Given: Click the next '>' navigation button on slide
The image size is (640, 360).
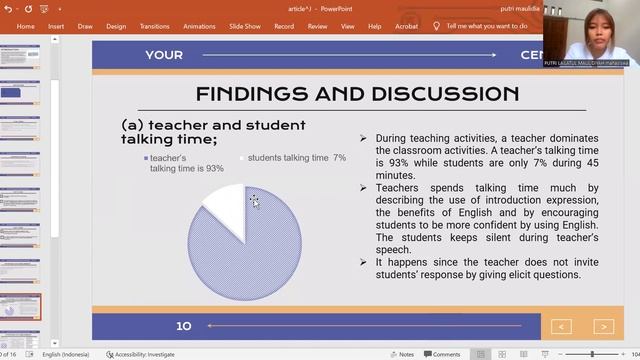Looking at the screenshot, I should click(604, 327).
